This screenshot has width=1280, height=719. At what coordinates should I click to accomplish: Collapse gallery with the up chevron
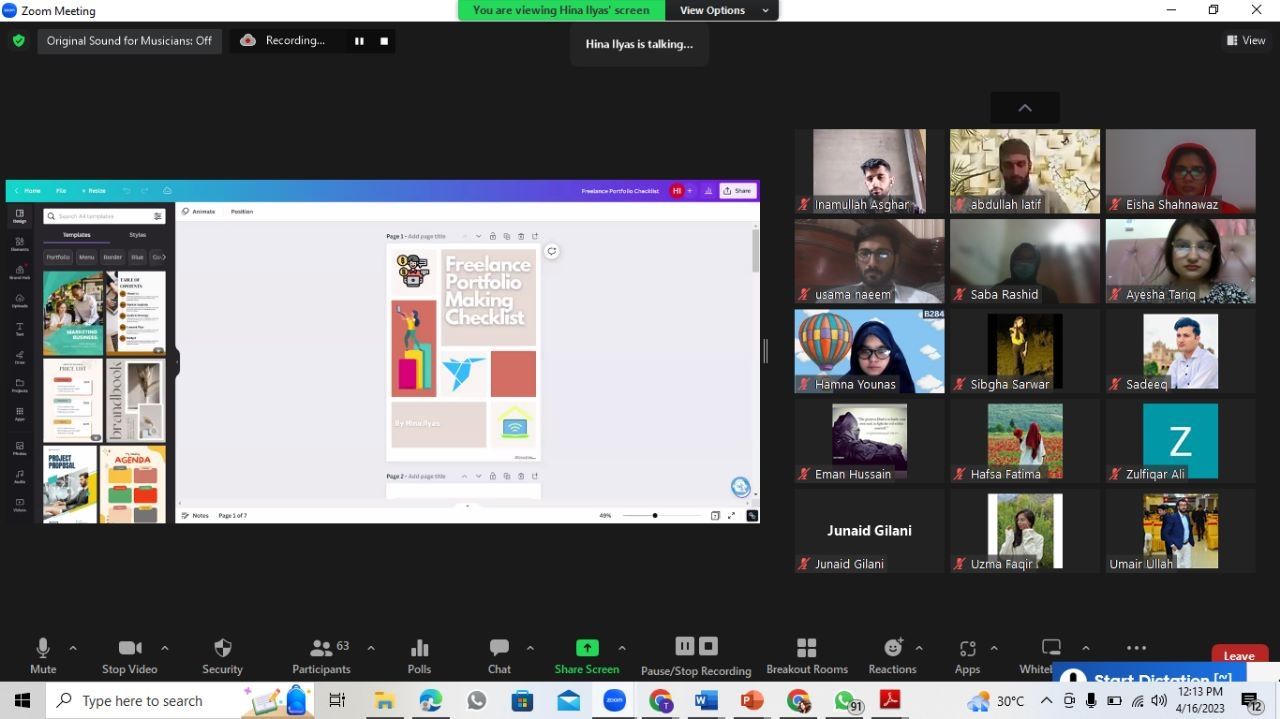pos(1024,108)
